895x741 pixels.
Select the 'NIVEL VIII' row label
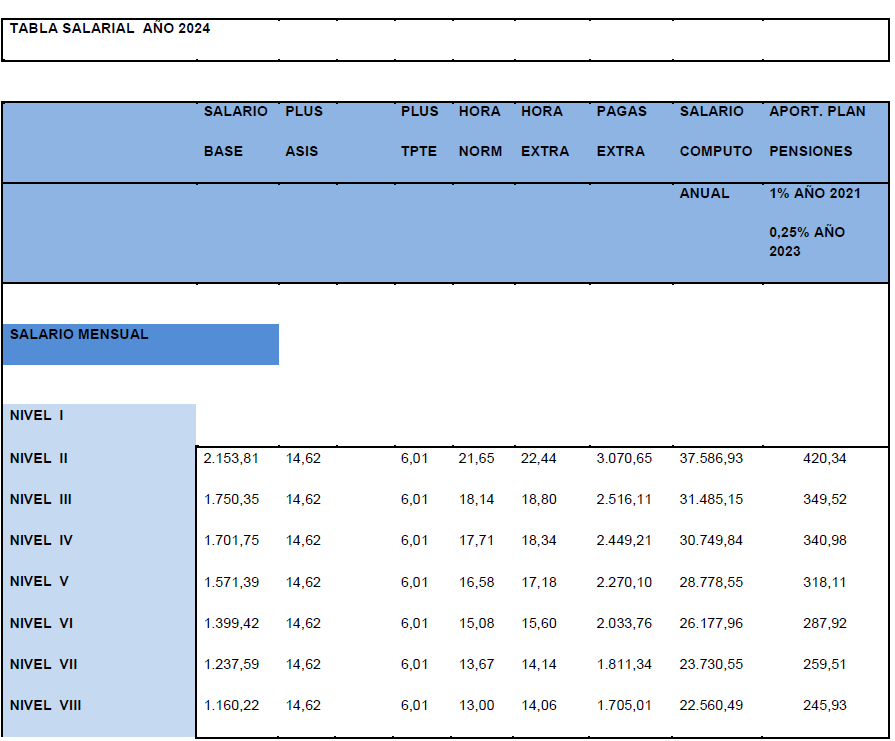coord(45,705)
